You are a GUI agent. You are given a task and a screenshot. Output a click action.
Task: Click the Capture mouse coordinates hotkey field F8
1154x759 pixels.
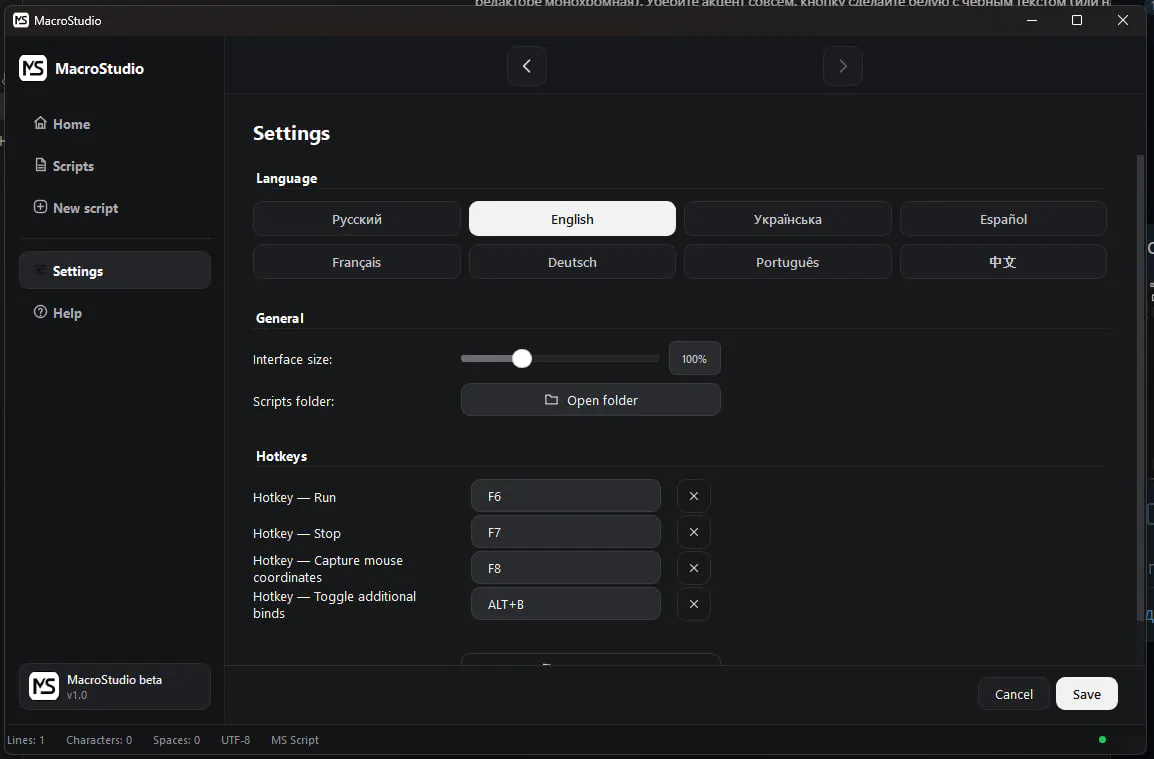[565, 568]
